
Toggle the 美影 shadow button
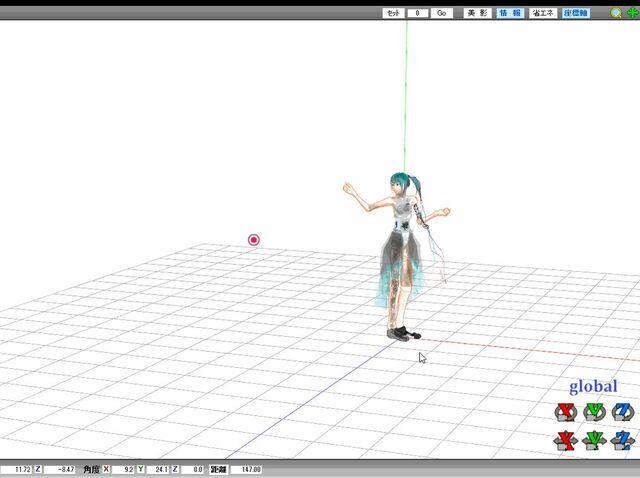pyautogui.click(x=477, y=13)
